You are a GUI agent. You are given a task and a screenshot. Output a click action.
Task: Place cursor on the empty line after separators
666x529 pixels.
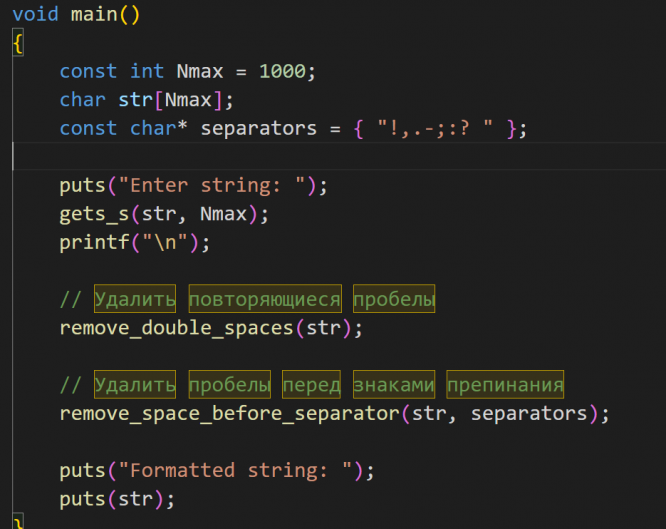click(340, 157)
